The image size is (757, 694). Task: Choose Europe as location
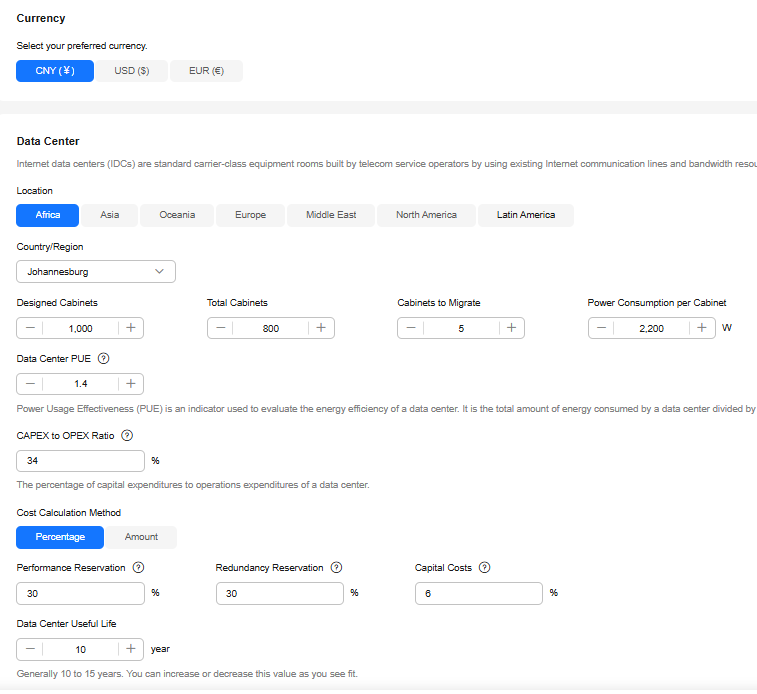pyautogui.click(x=251, y=215)
